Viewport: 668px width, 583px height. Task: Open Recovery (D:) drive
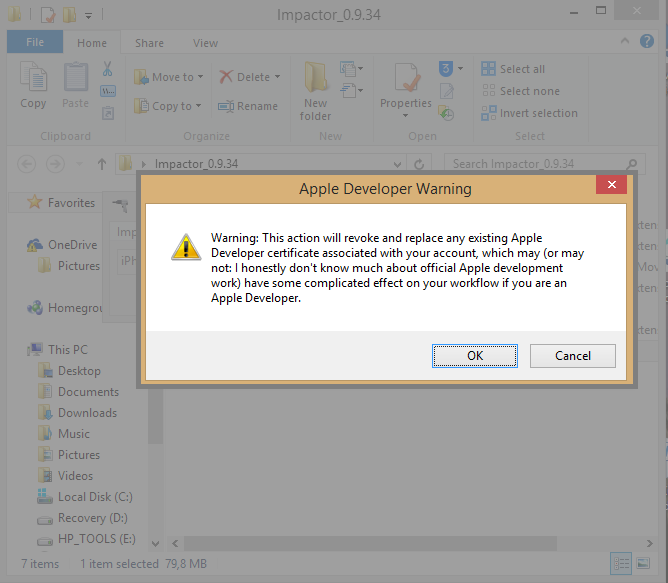click(x=82, y=518)
